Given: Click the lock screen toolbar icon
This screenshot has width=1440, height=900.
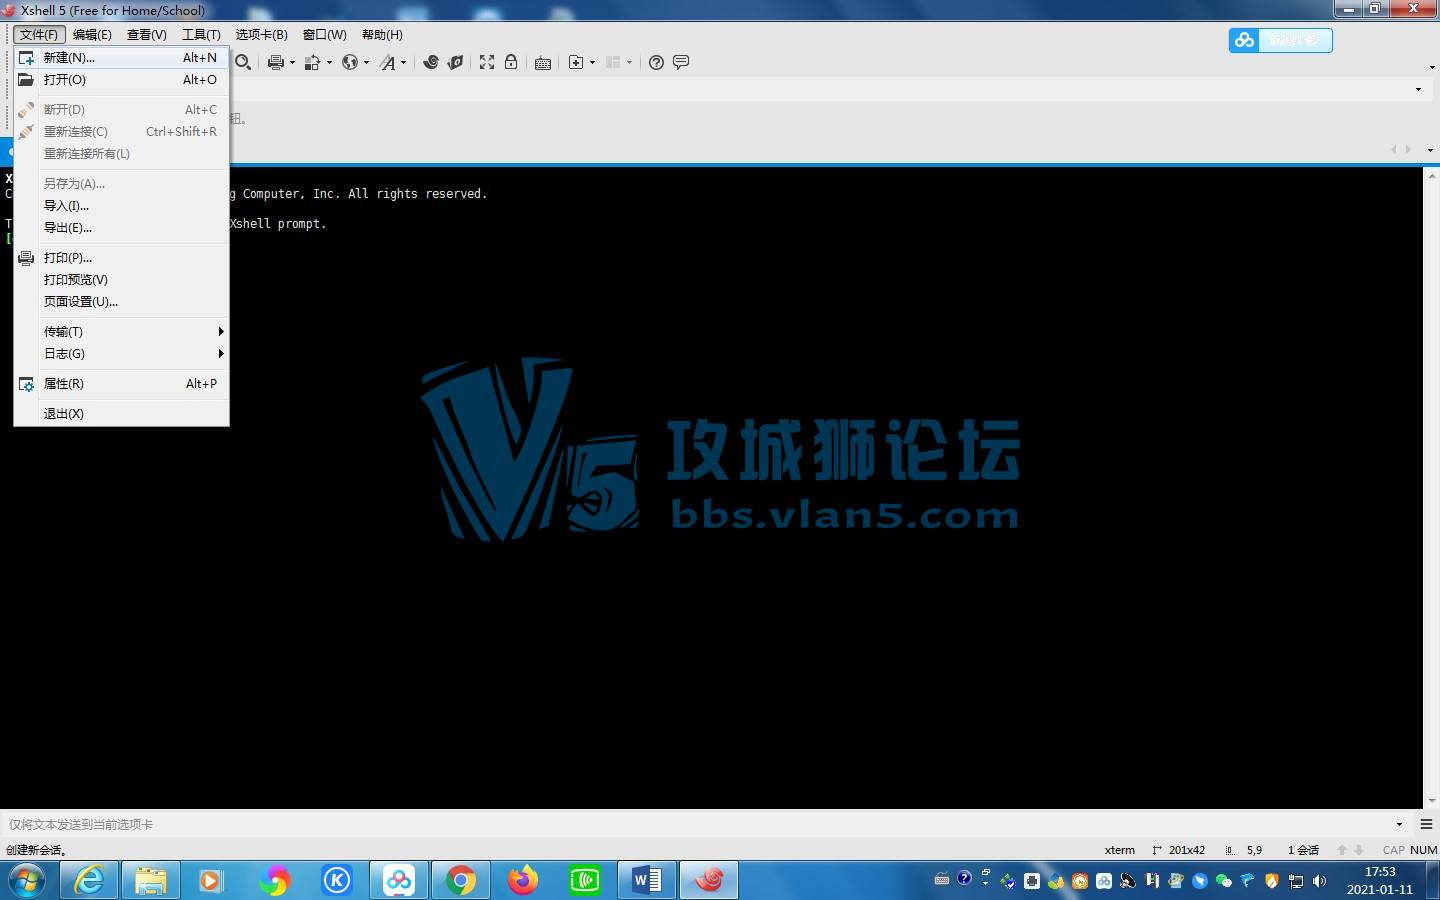Looking at the screenshot, I should tap(511, 62).
